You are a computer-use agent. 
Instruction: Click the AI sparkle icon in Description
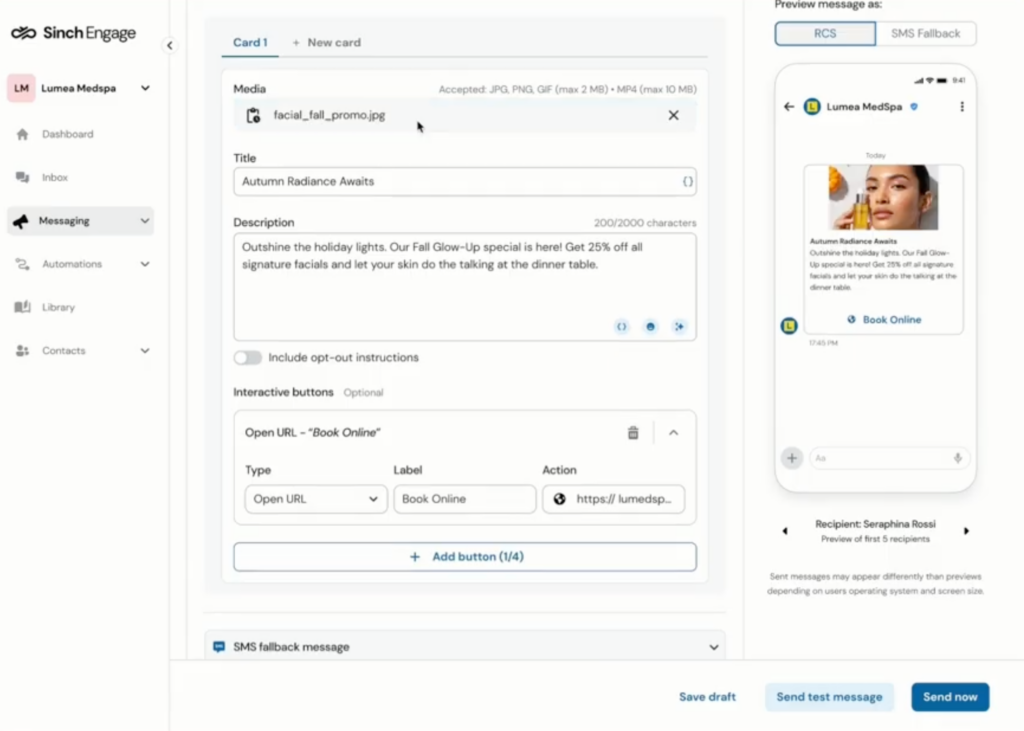679,327
